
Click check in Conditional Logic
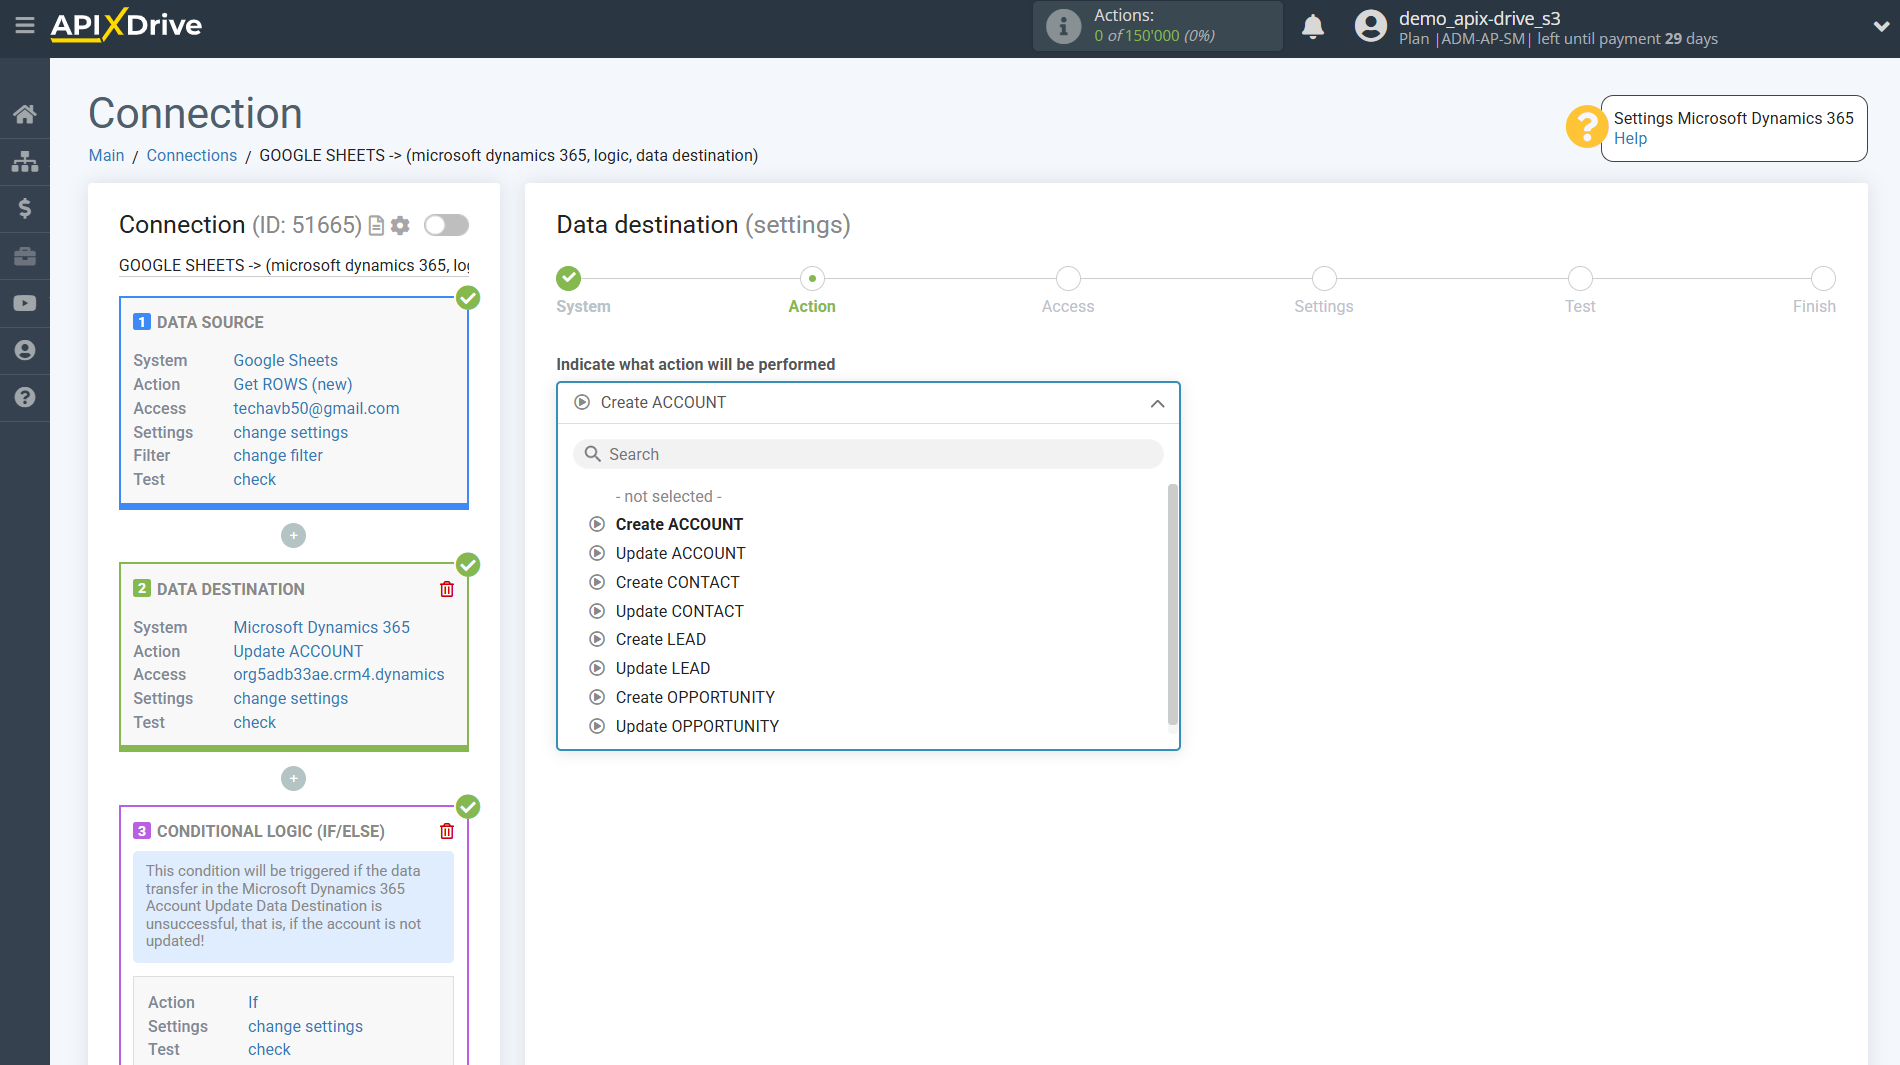269,1049
